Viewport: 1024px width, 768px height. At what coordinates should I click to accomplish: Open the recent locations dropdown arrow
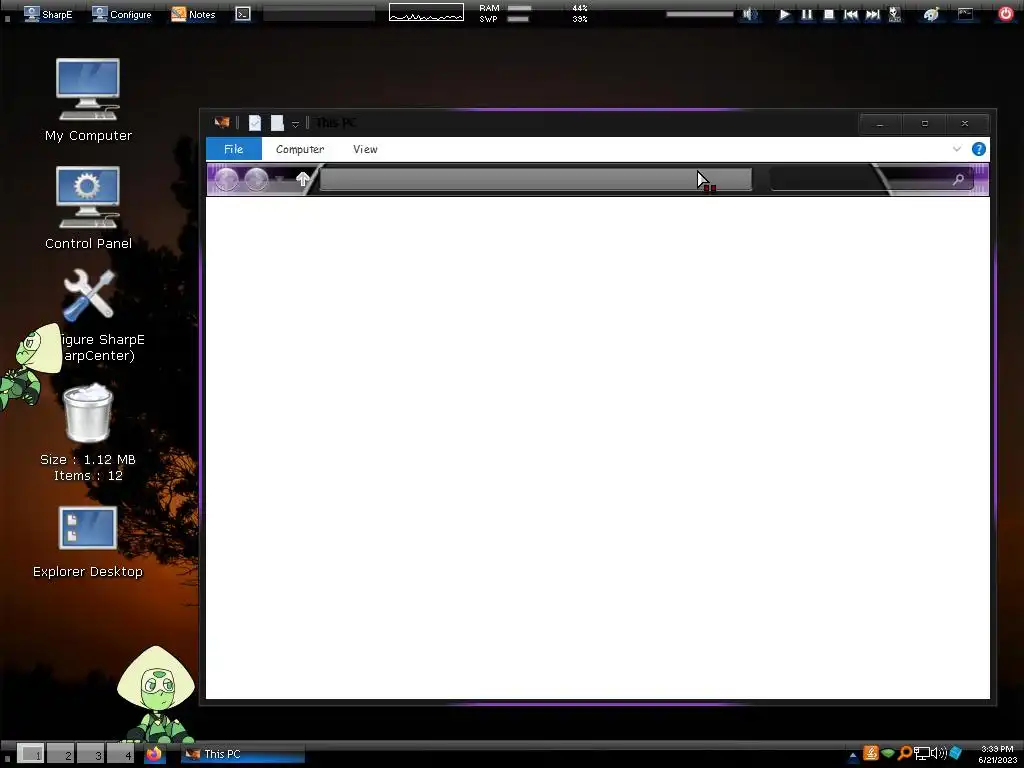(x=280, y=179)
